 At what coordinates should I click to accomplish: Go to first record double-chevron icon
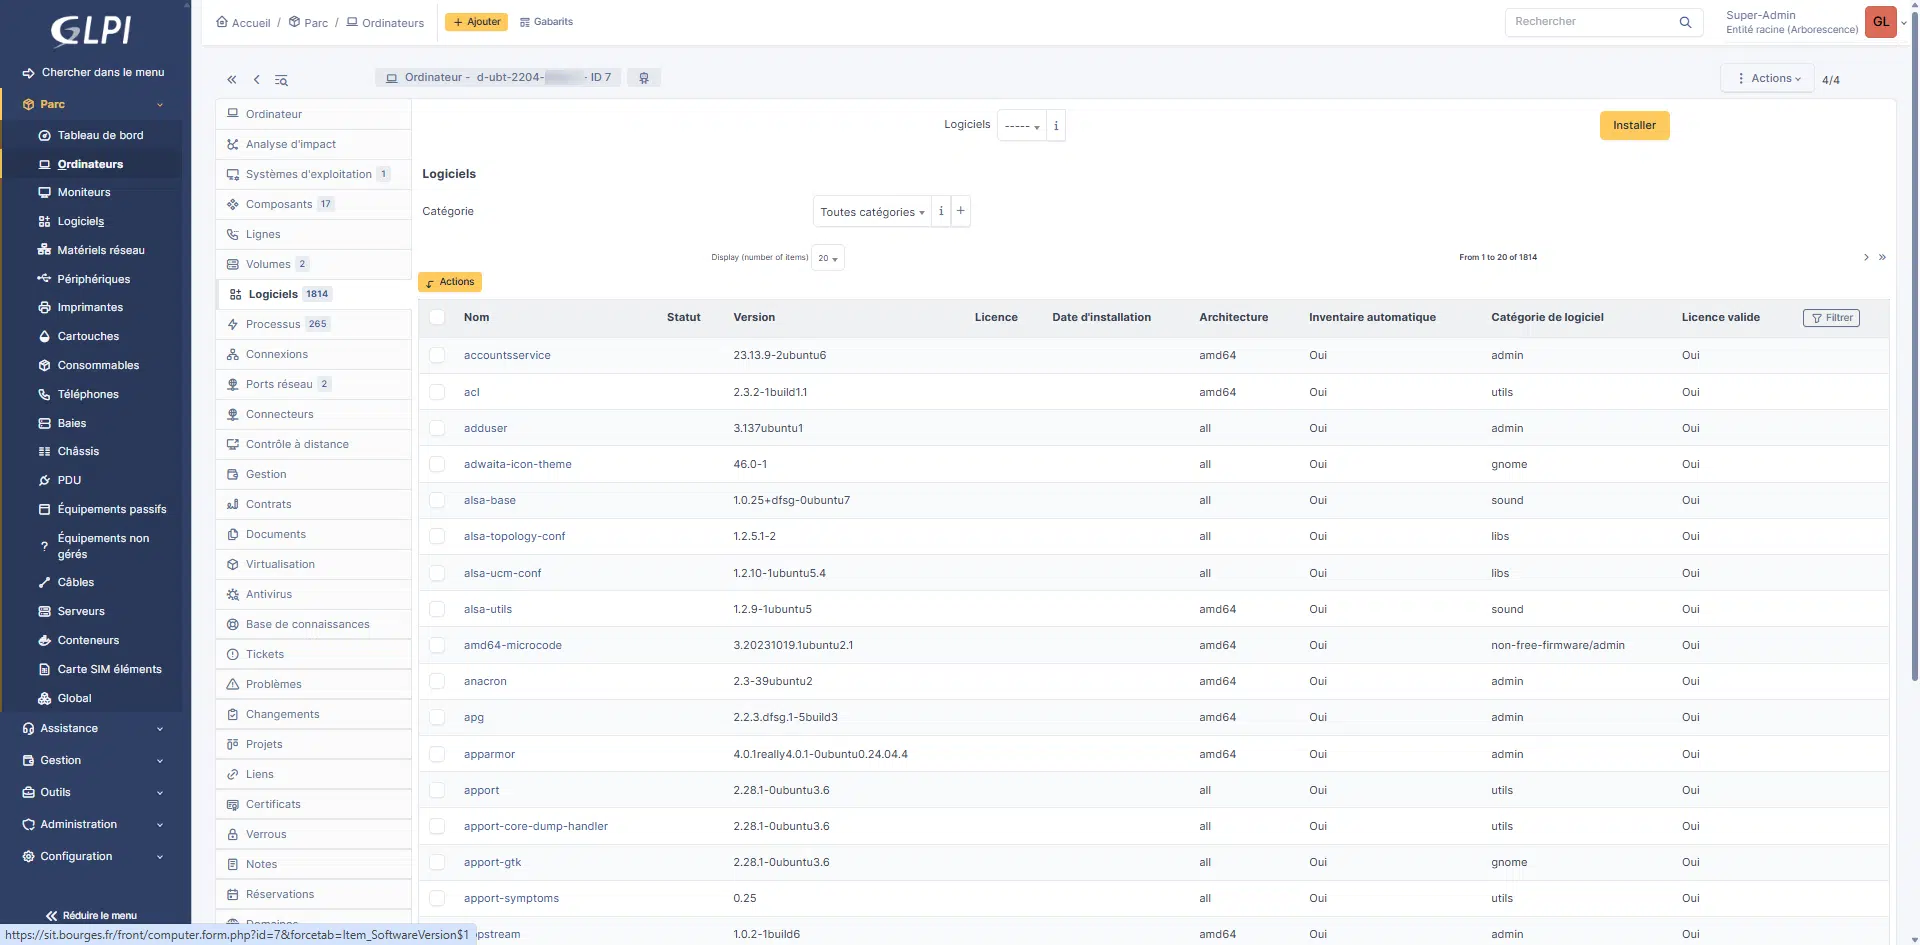pos(232,79)
